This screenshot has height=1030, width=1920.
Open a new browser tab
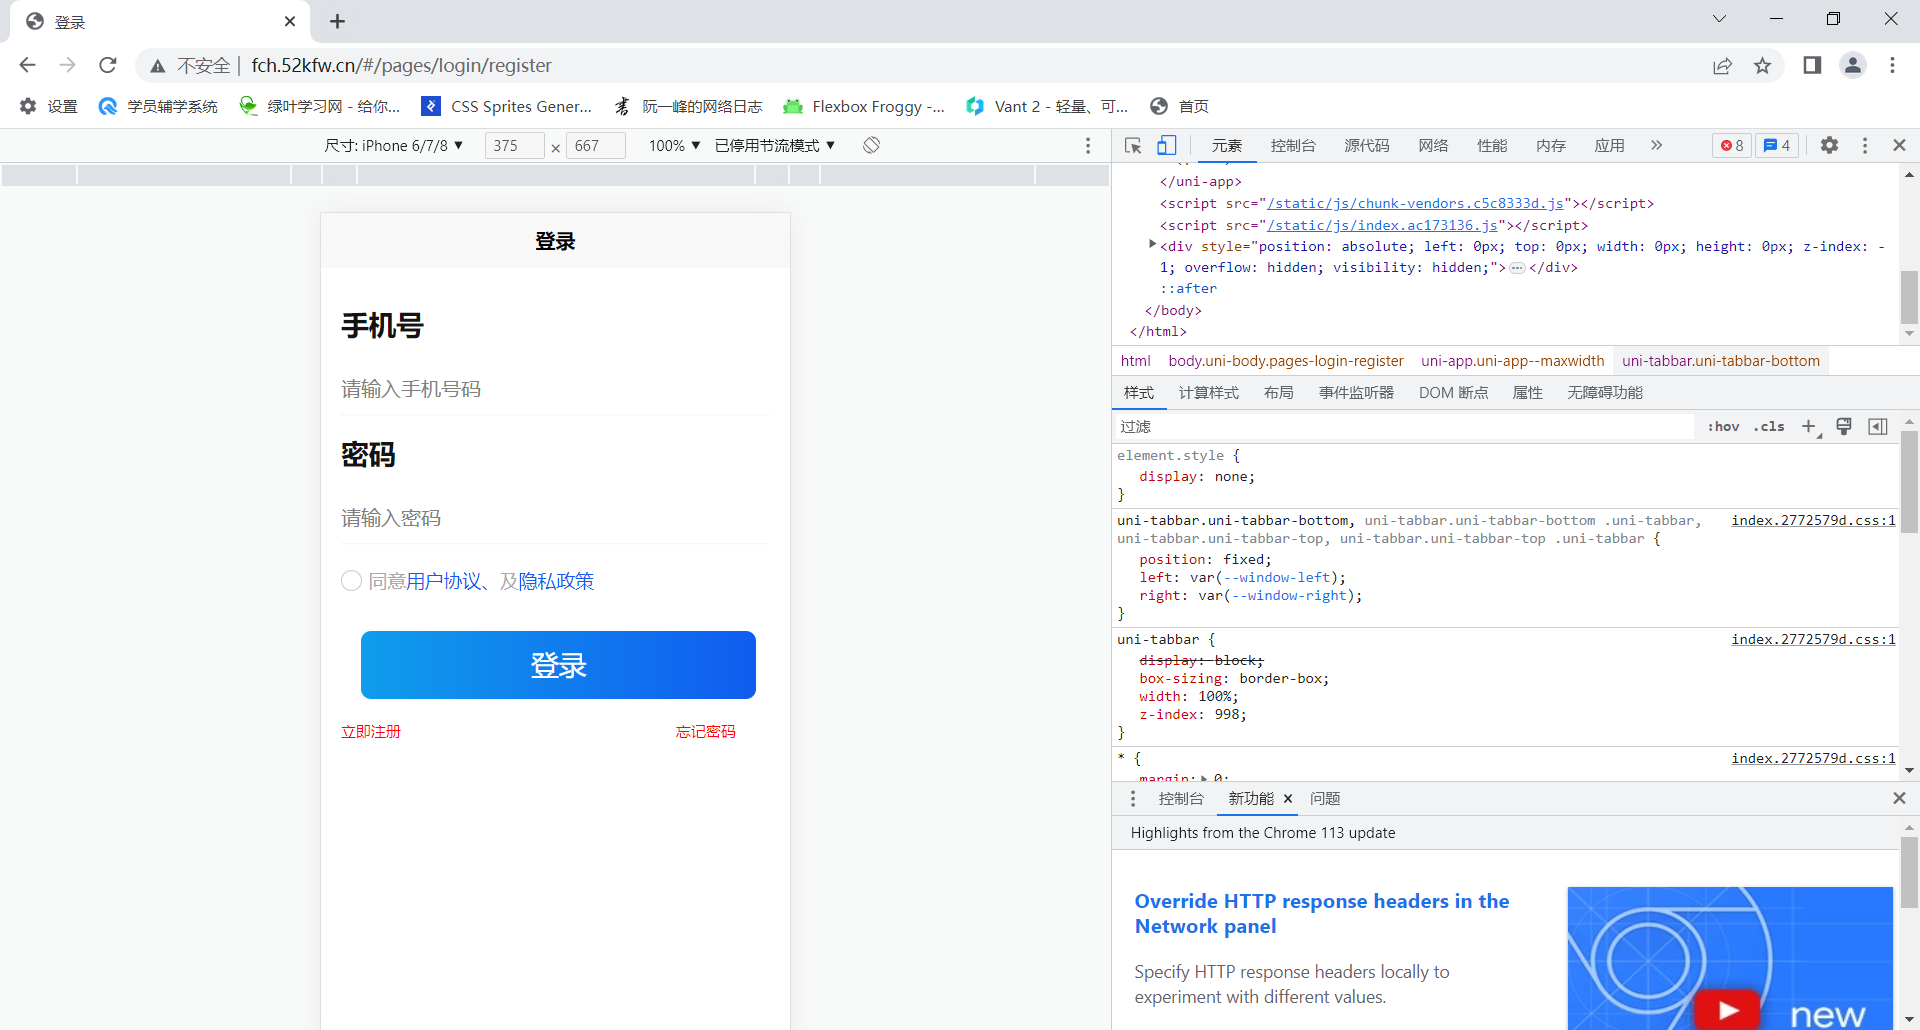click(337, 21)
